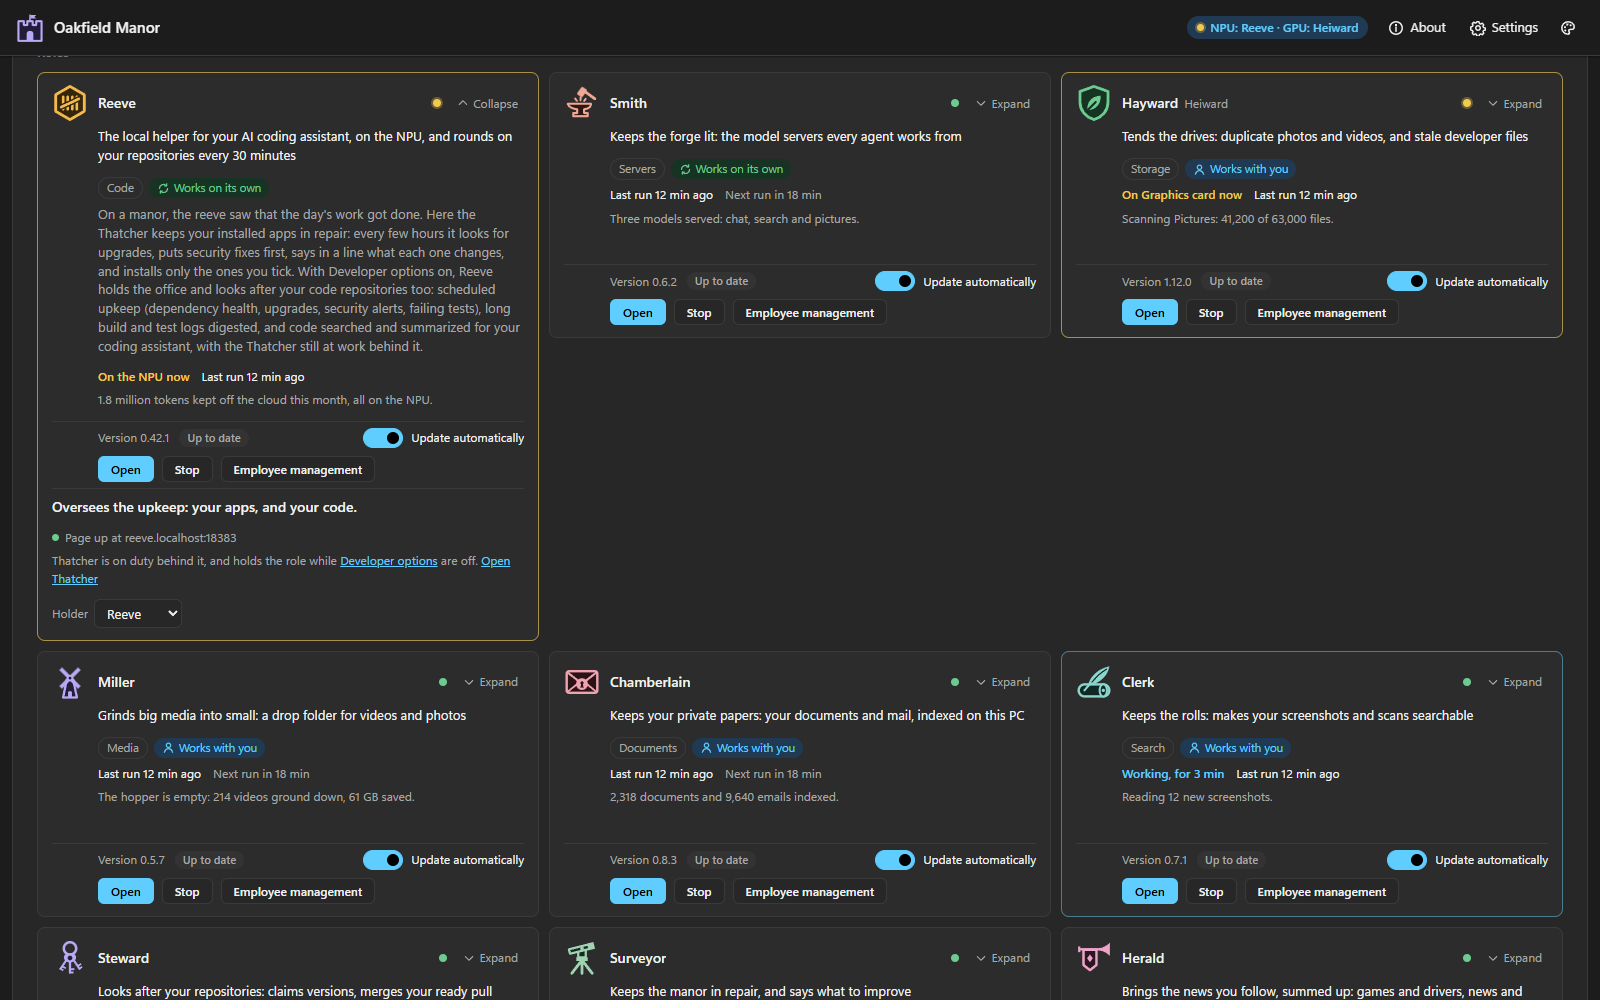Click the Miller windmill icon
This screenshot has height=1000, width=1600.
(x=70, y=682)
